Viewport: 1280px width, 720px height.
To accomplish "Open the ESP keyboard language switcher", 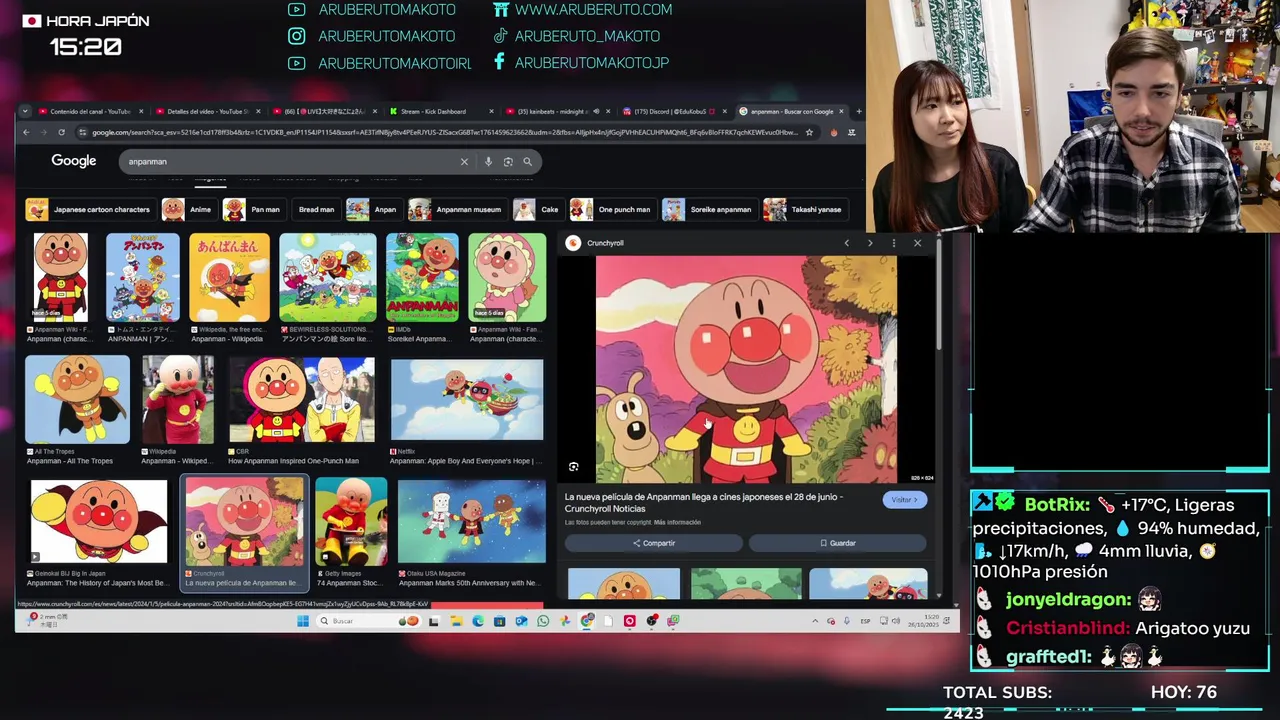I will [865, 621].
